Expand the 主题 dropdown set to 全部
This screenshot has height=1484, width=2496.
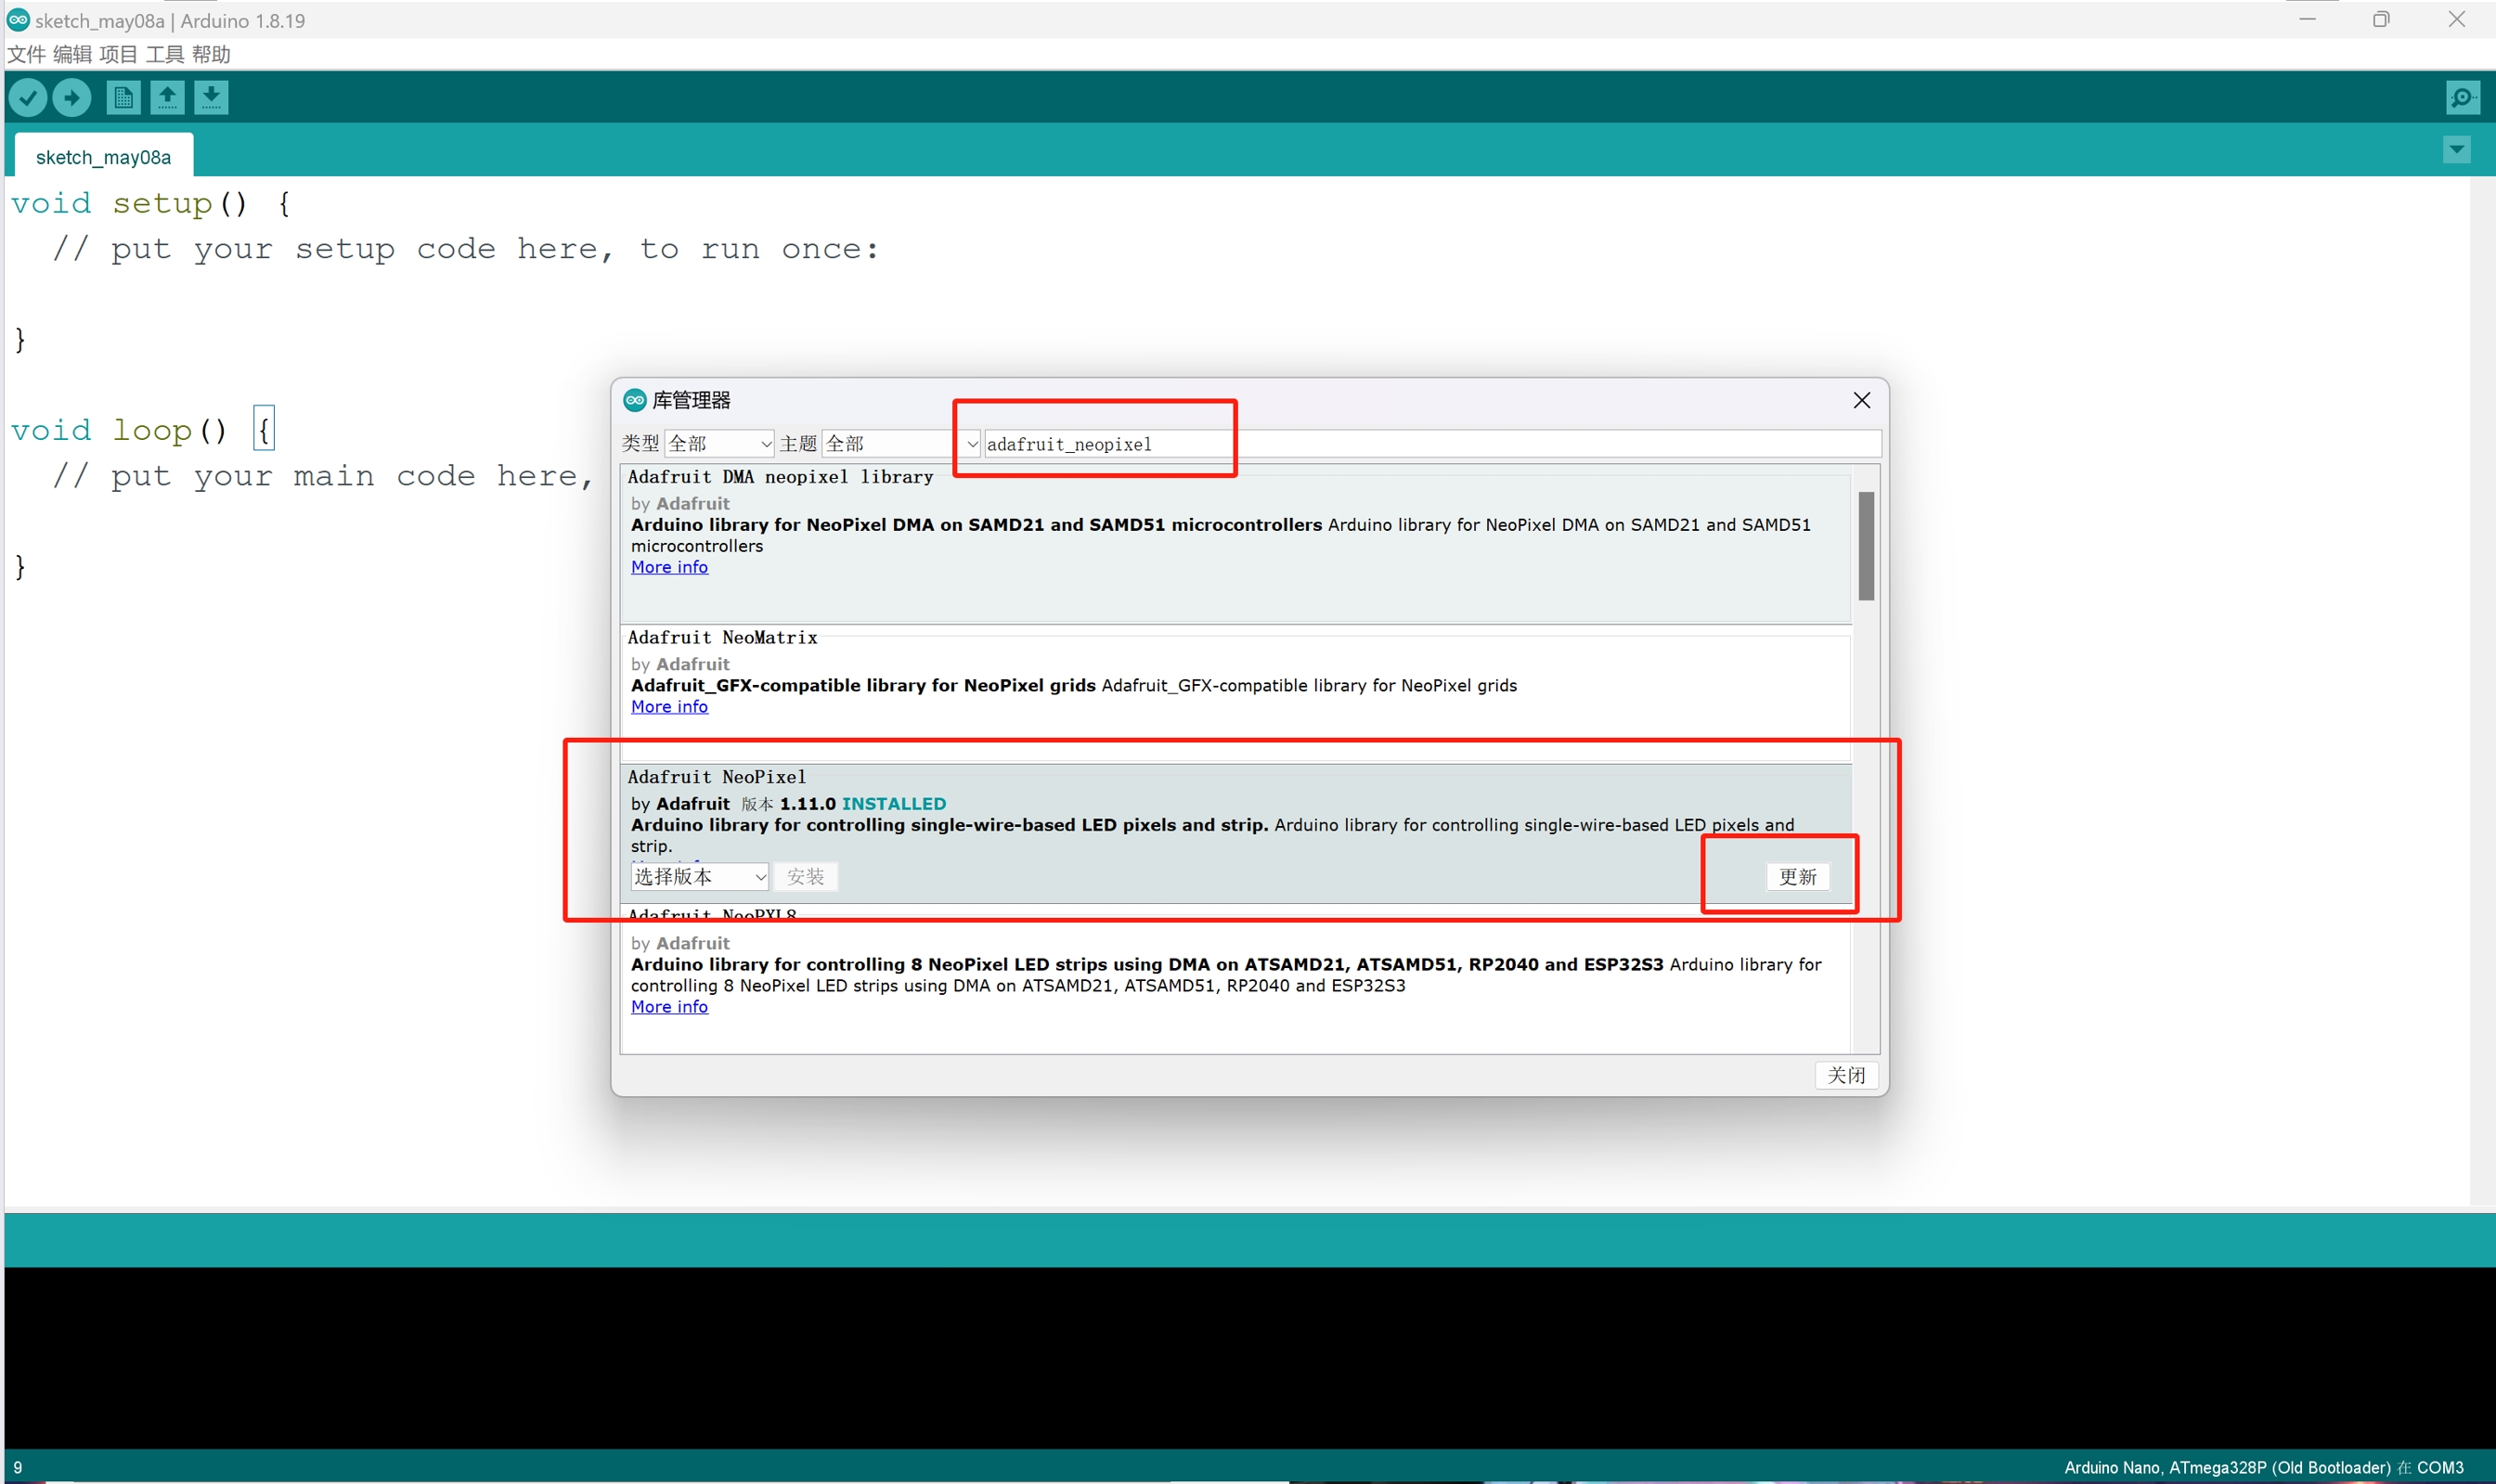click(900, 443)
